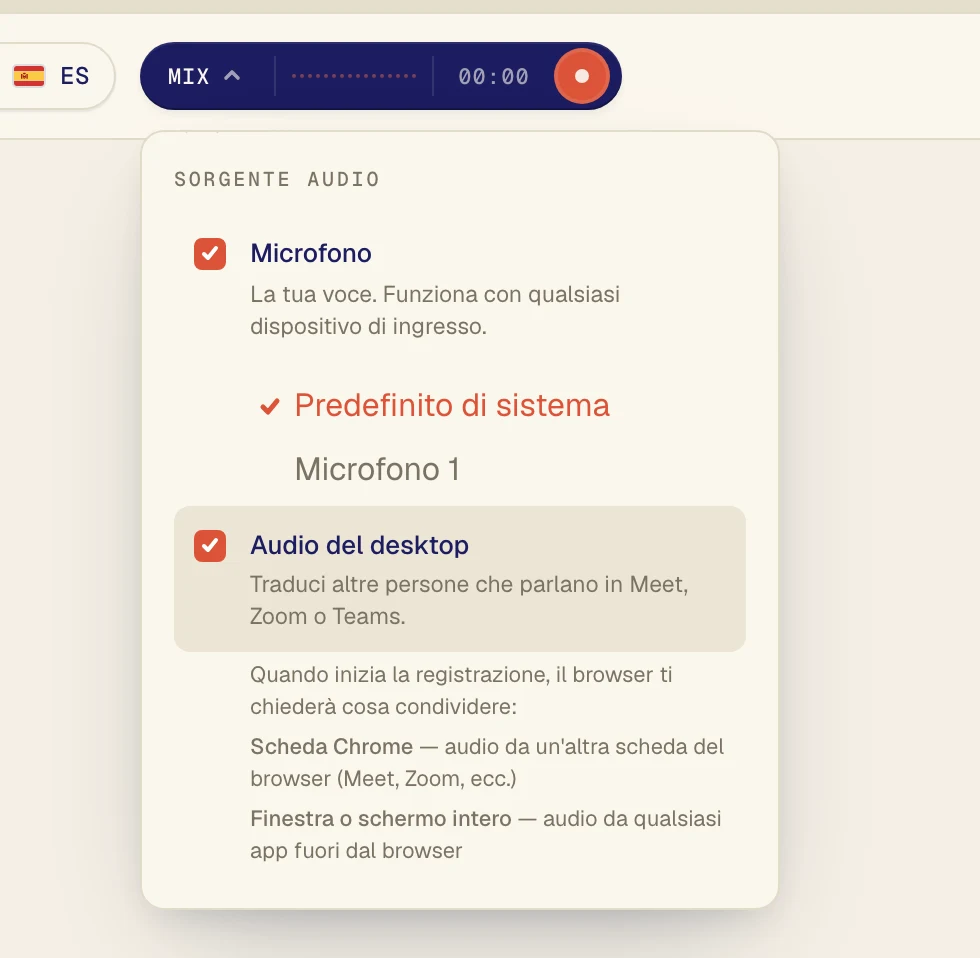Click the Audio del desktop label
Screen dimensions: 980x958
(359, 545)
